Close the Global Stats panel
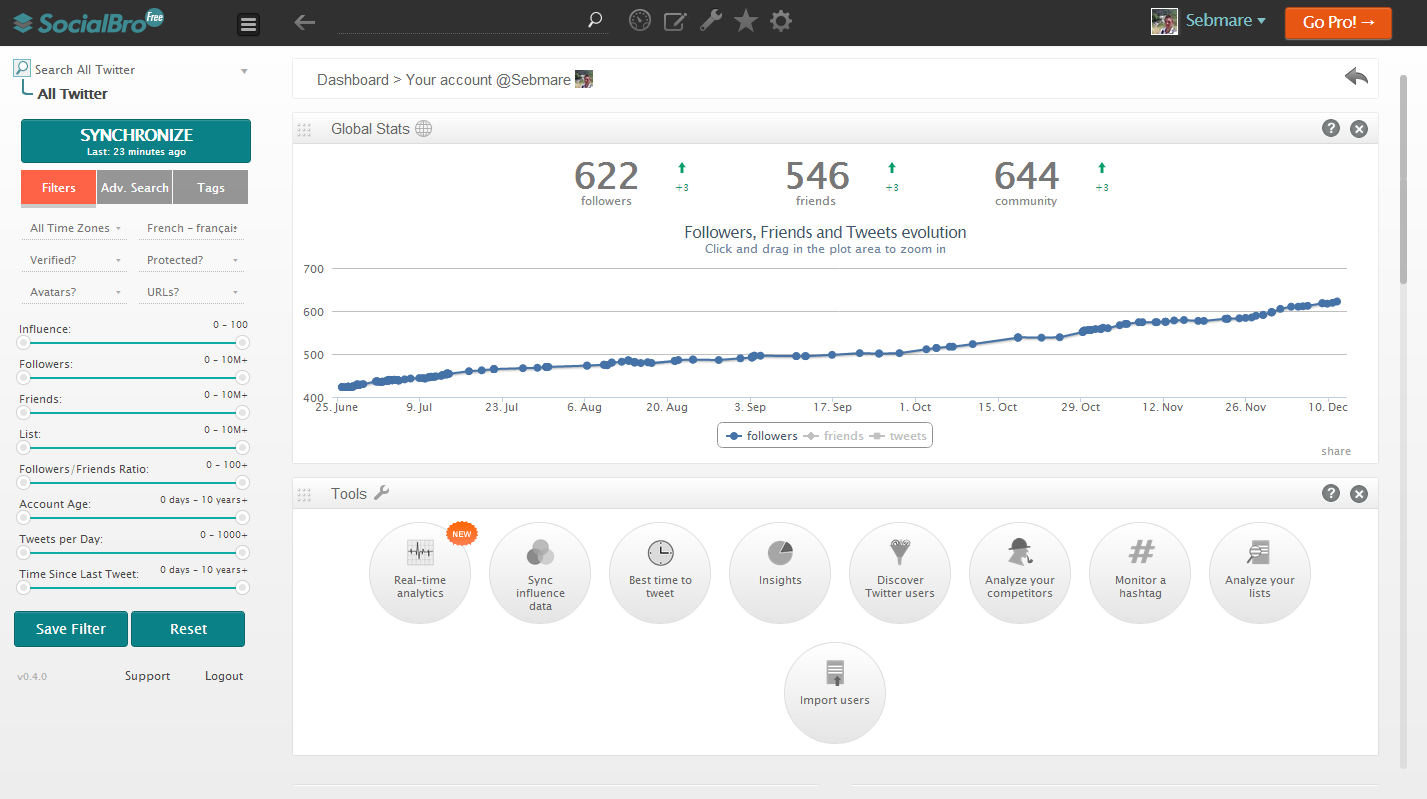Image resolution: width=1427 pixels, height=799 pixels. pyautogui.click(x=1358, y=128)
